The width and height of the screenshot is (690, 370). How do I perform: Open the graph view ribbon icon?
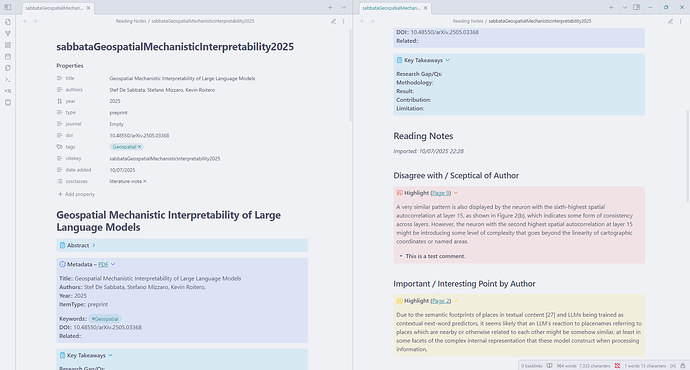pyautogui.click(x=8, y=33)
